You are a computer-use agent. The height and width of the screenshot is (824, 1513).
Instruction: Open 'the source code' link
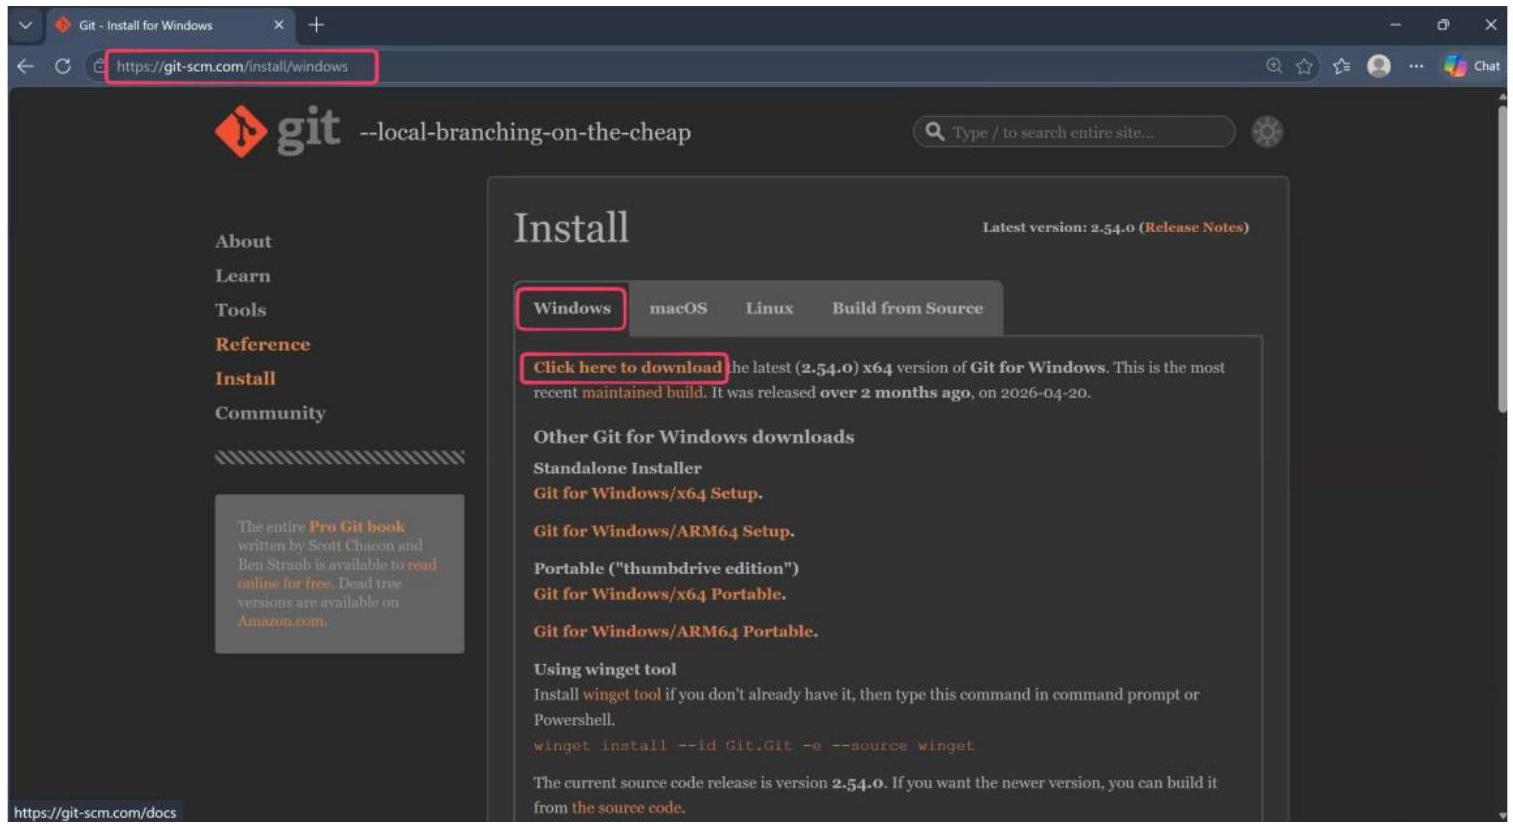coord(626,807)
